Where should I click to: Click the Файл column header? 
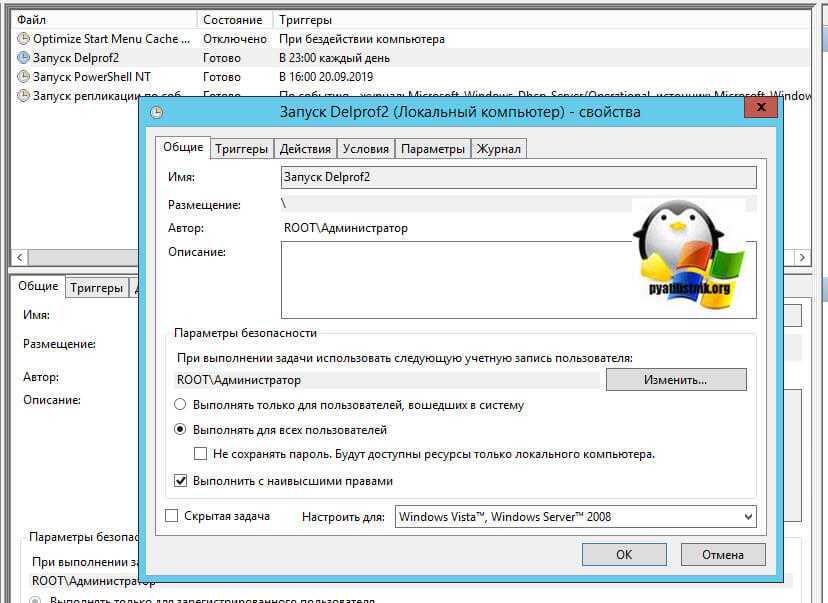[104, 20]
